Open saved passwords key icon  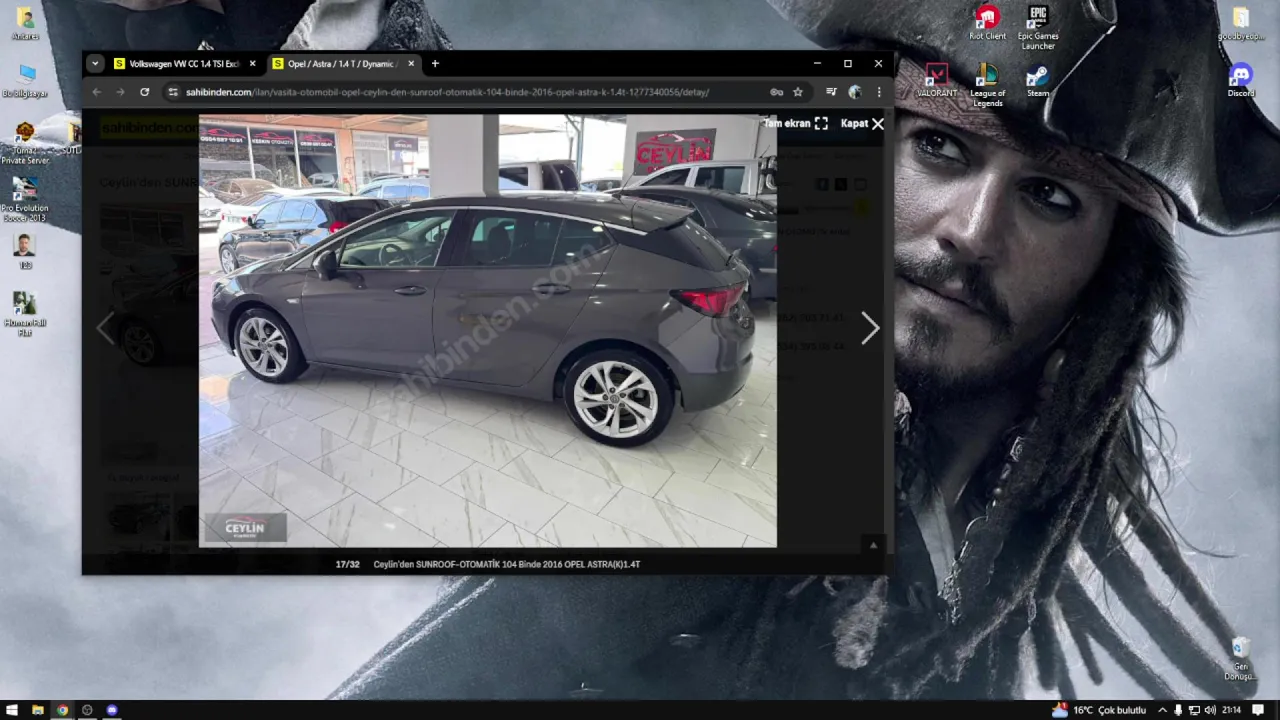coord(776,92)
